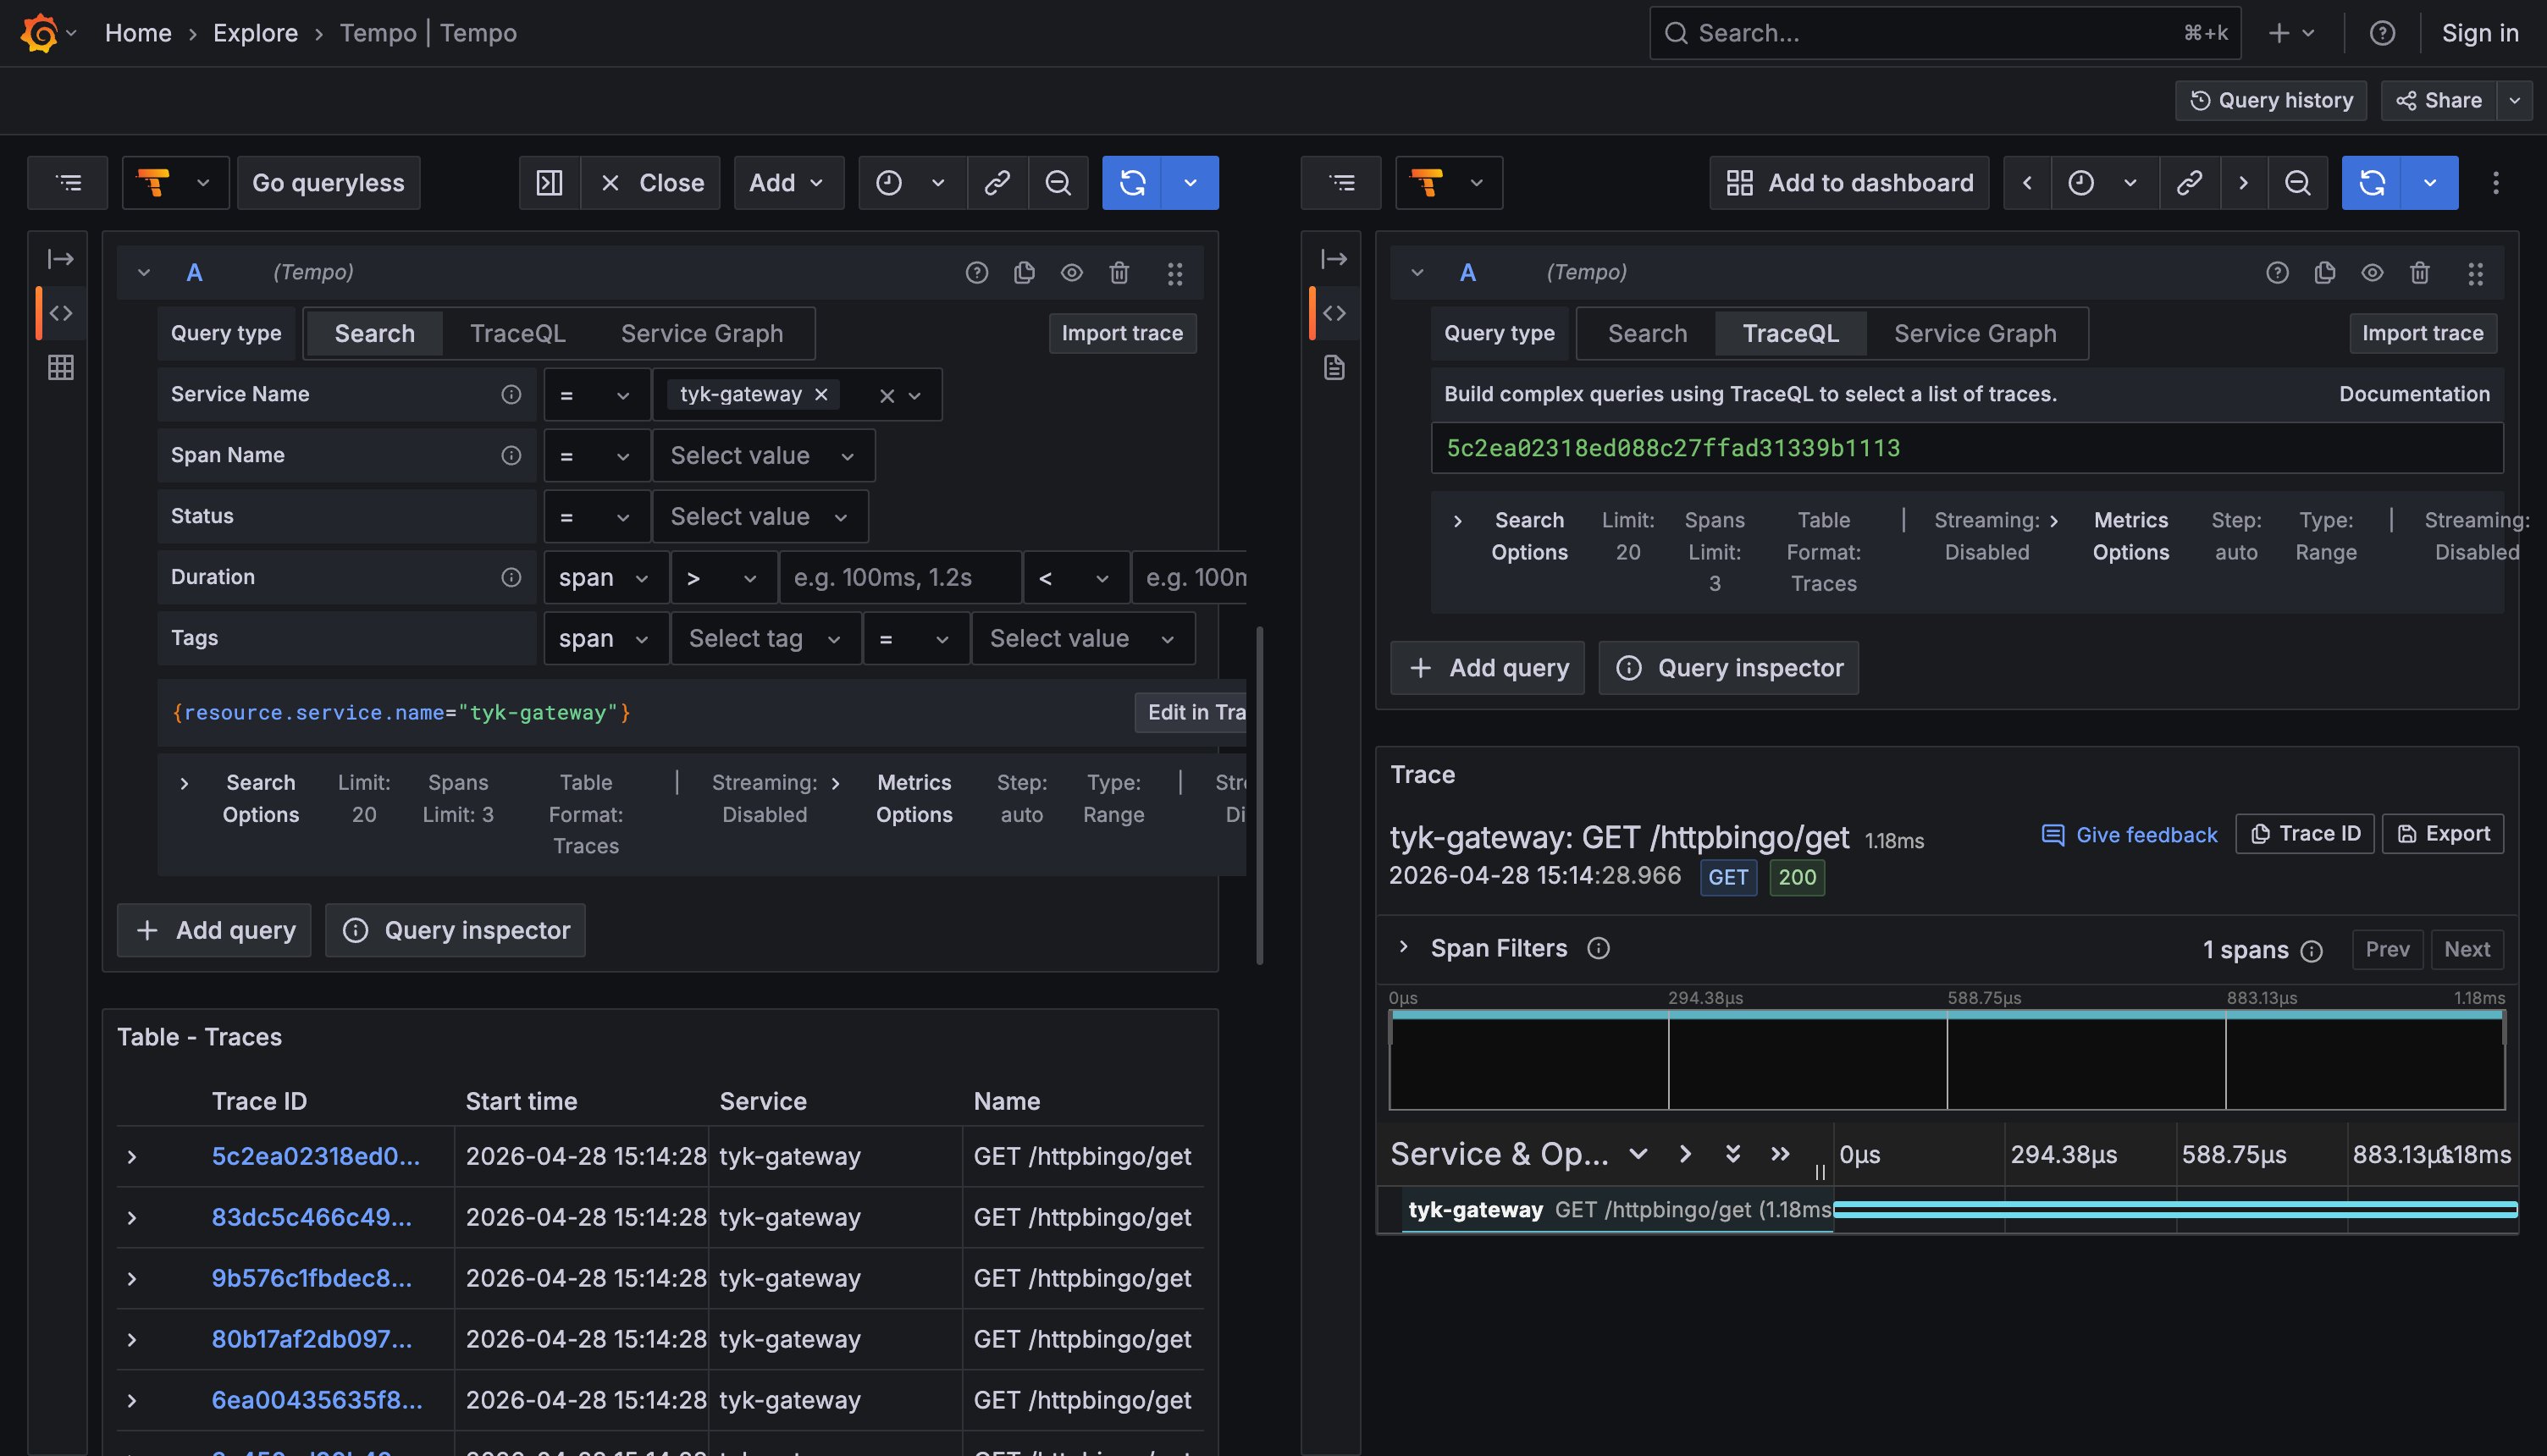Viewport: 2547px width, 1456px height.
Task: Grab left query A drag handle dots
Action: coord(1175,273)
